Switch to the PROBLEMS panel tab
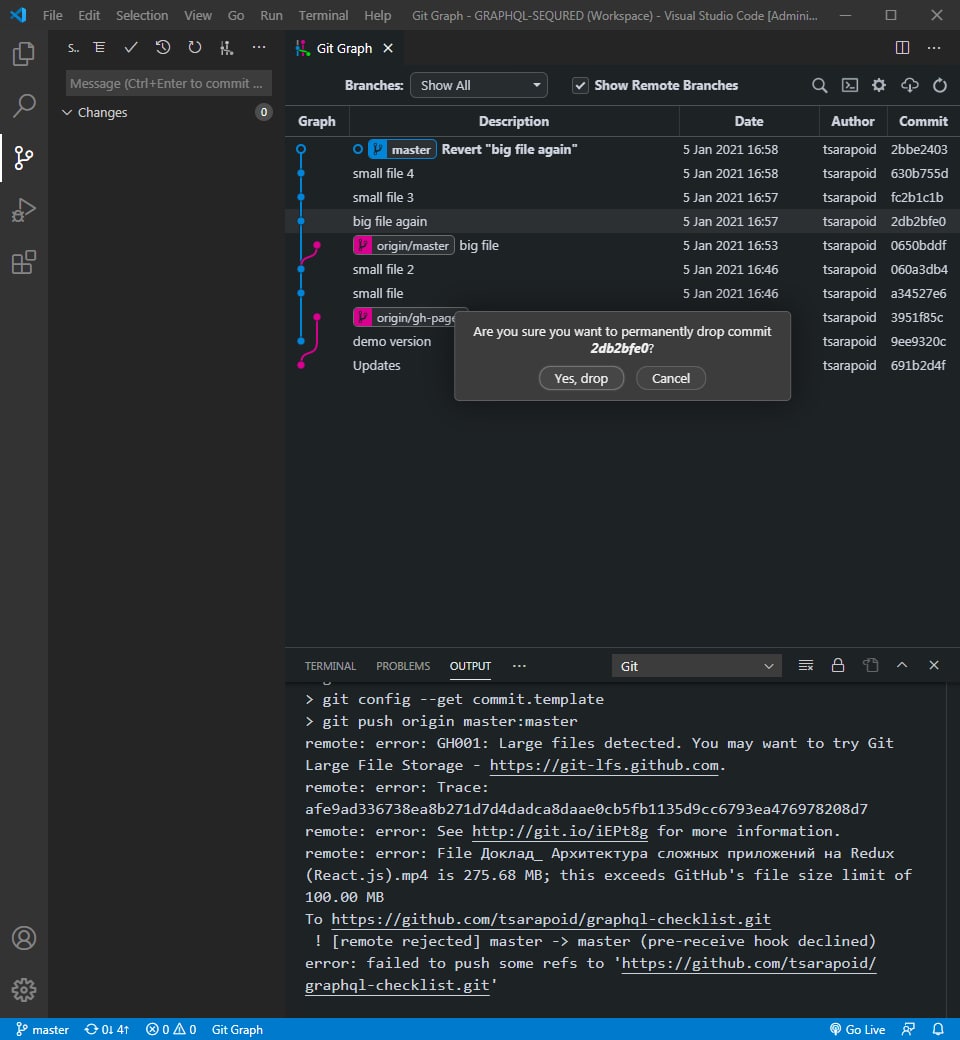960x1040 pixels. point(403,666)
